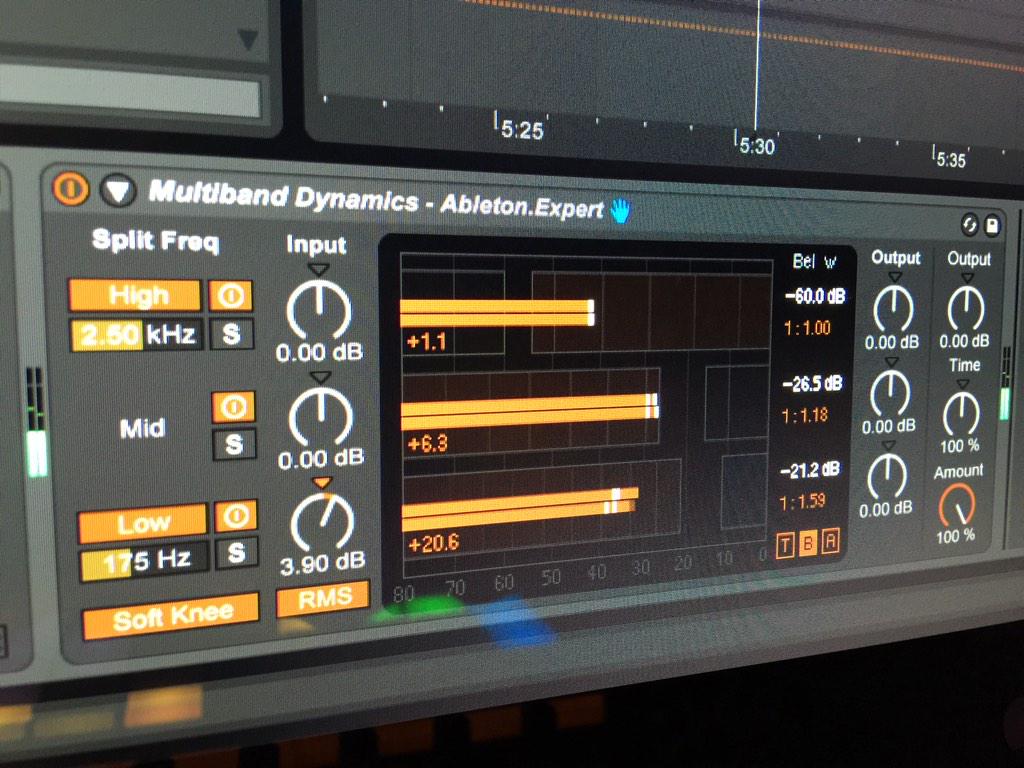Viewport: 1024px width, 768px height.
Task: Click the Mid band level meter bar
Action: (530, 411)
